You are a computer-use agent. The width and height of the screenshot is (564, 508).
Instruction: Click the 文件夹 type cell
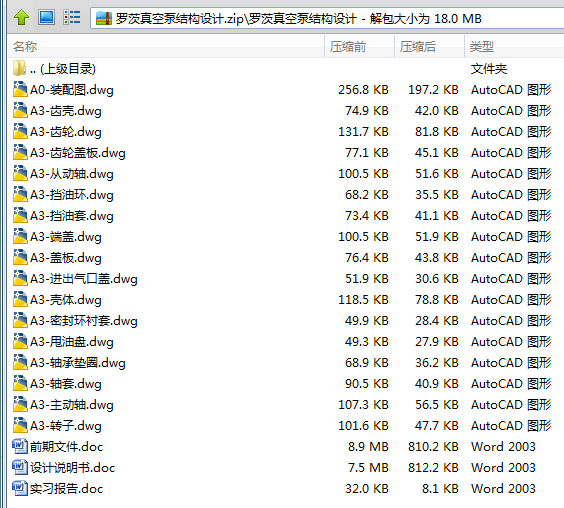point(489,69)
